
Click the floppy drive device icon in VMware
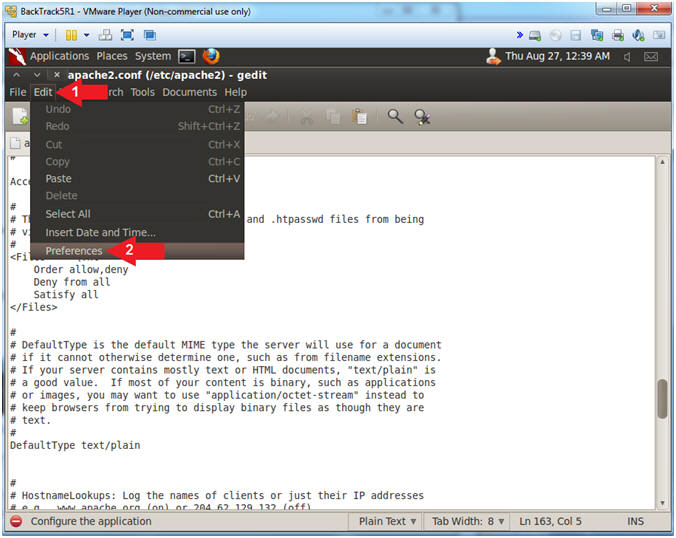click(x=576, y=35)
